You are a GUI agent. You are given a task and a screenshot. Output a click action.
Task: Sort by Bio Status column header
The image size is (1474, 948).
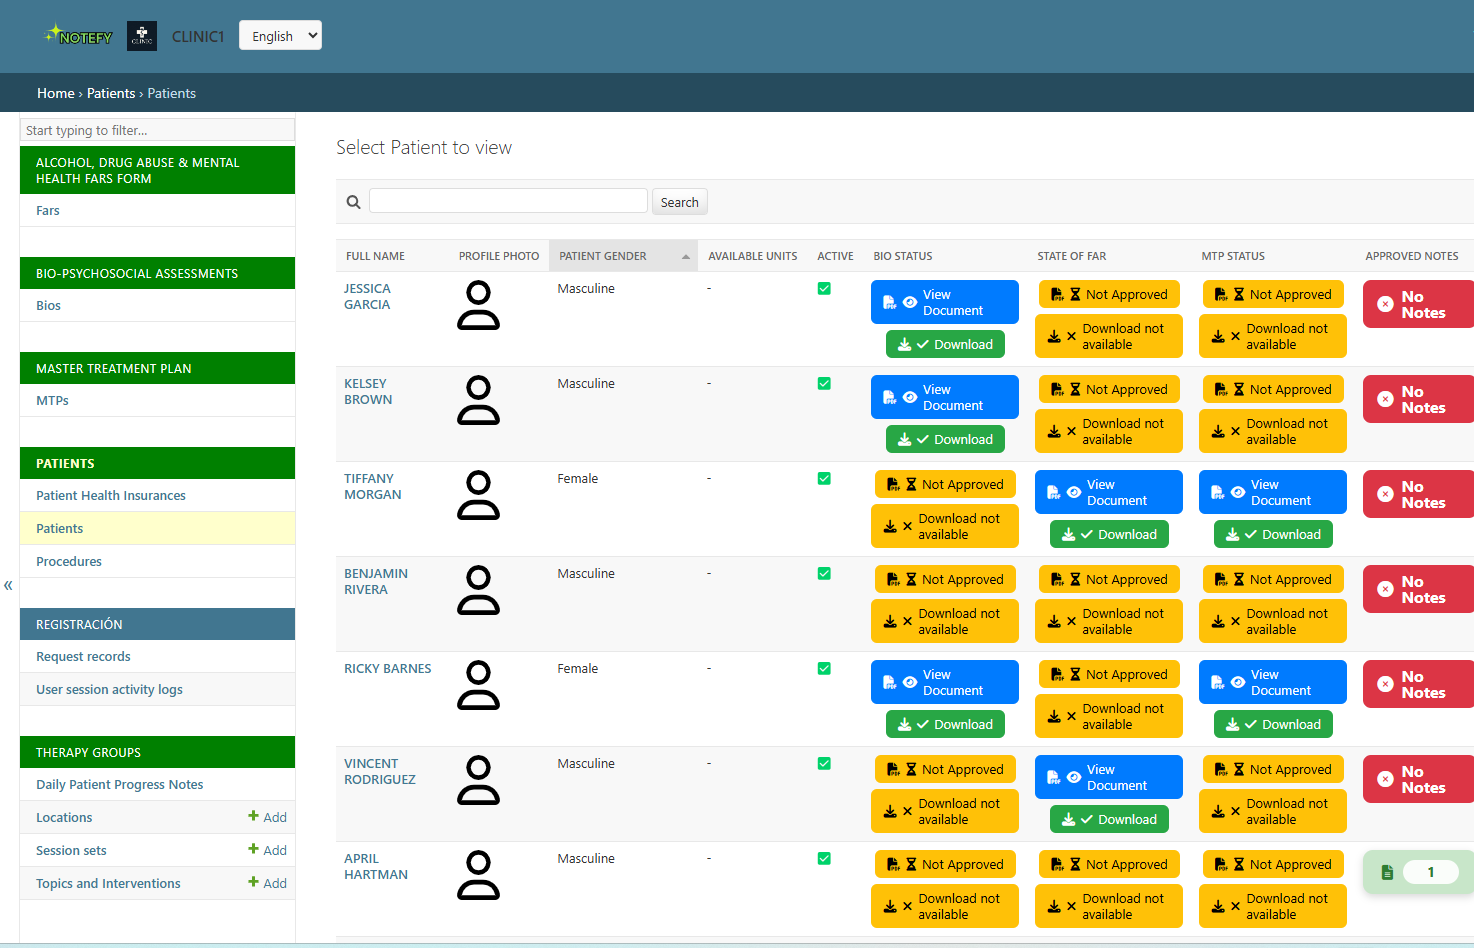pos(903,256)
